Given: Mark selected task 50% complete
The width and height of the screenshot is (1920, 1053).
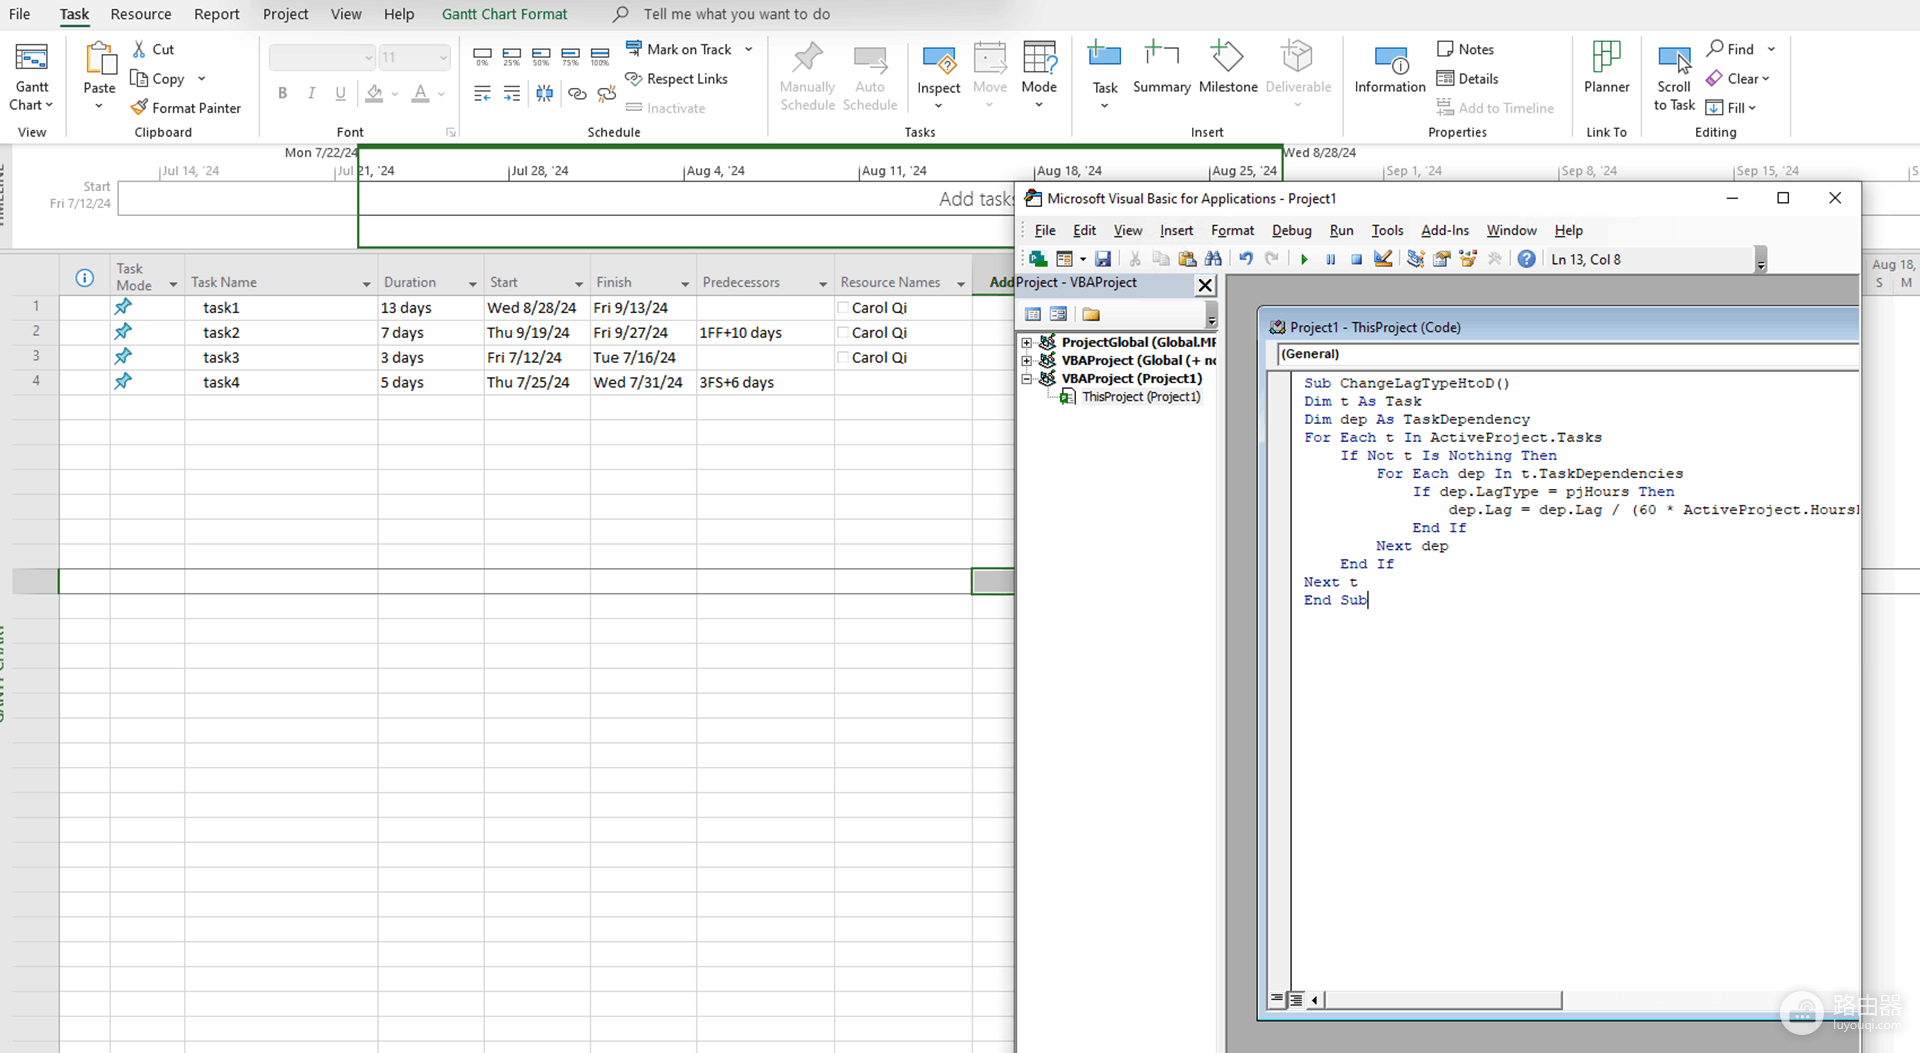Looking at the screenshot, I should click(541, 57).
